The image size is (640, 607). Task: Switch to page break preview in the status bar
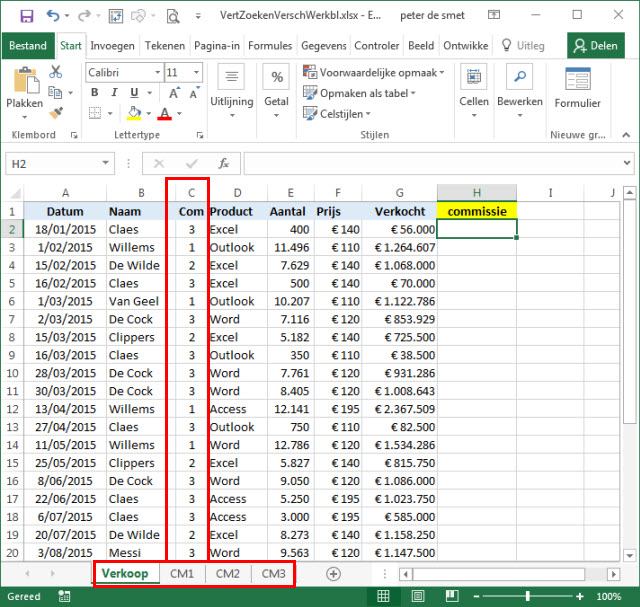[452, 596]
